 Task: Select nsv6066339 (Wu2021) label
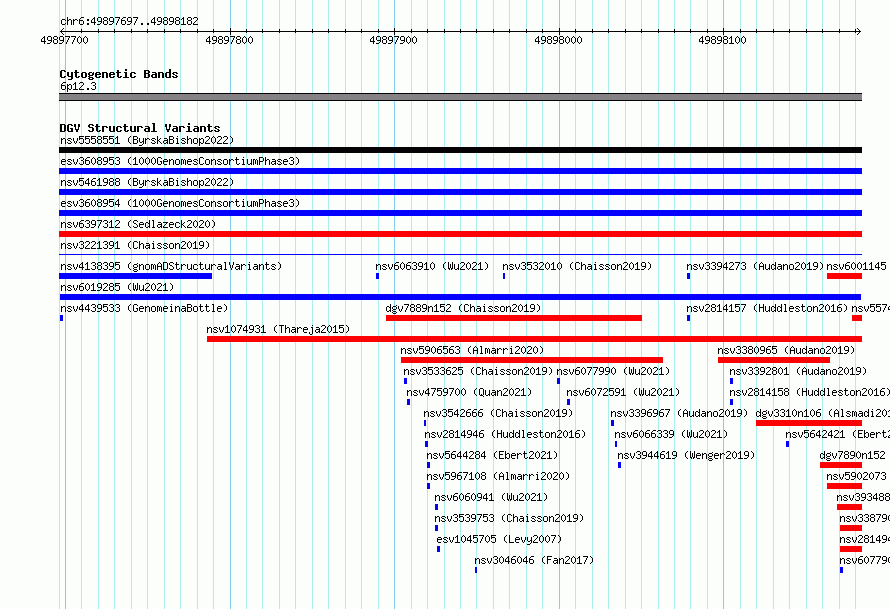pyautogui.click(x=671, y=434)
